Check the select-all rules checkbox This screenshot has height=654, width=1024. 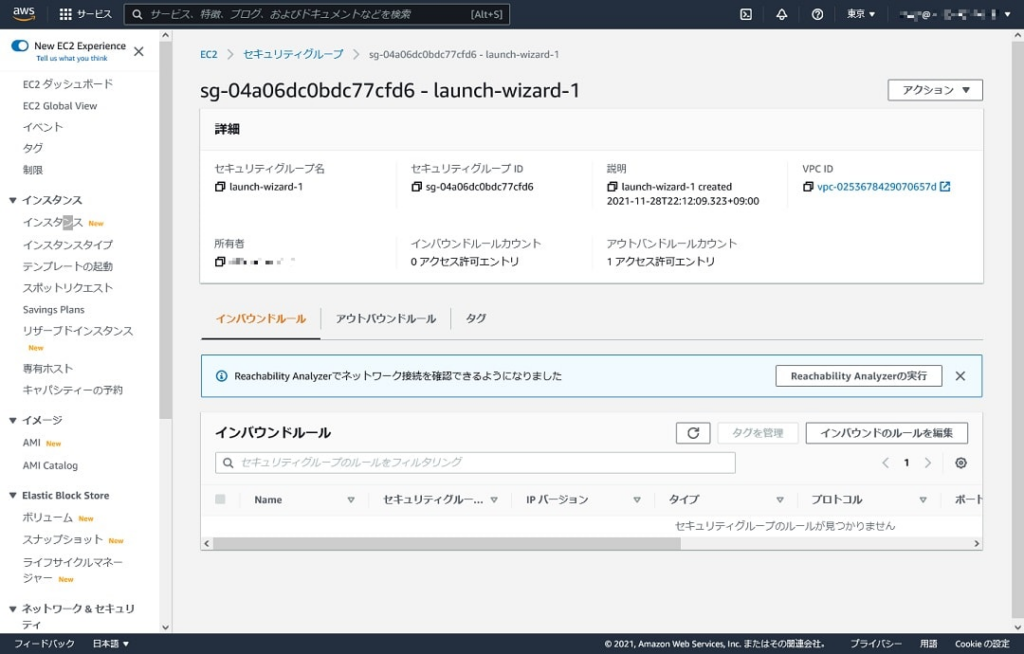pos(220,499)
